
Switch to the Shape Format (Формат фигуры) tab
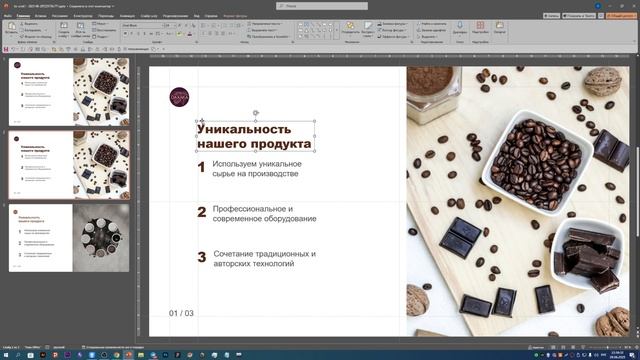[x=236, y=16]
